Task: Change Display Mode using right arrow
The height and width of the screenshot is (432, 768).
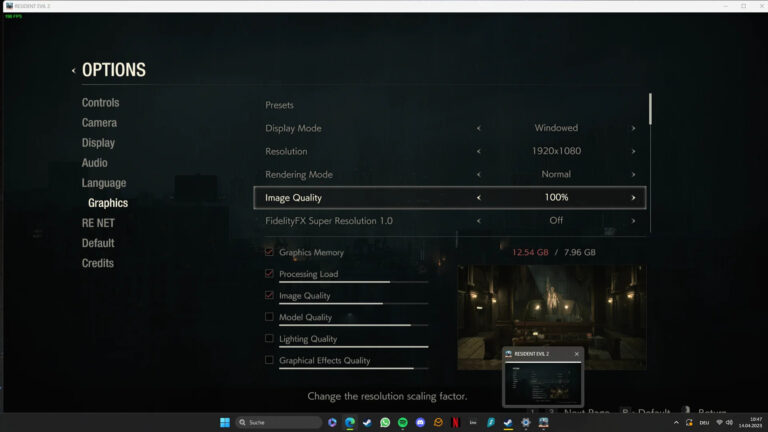Action: 633,128
